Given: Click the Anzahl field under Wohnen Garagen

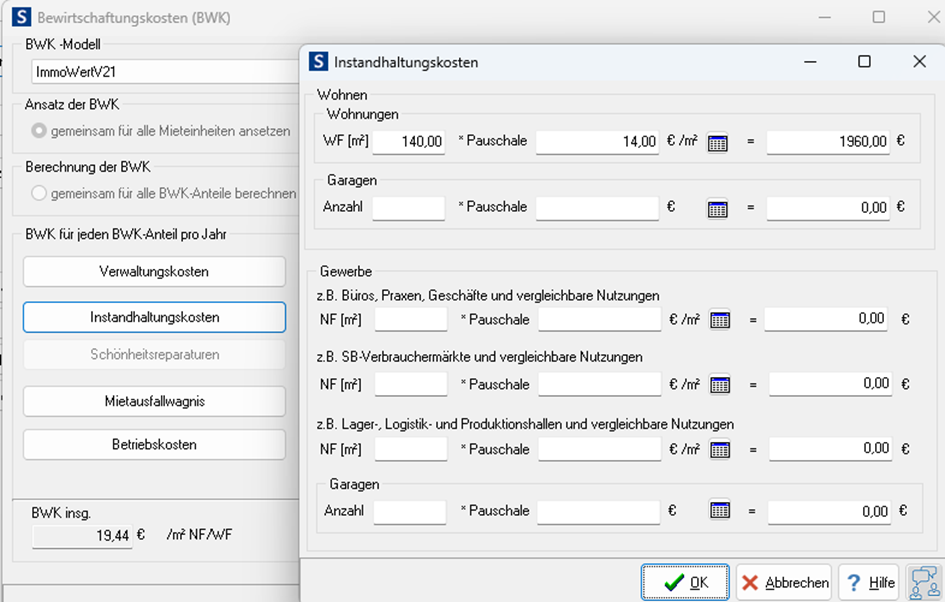Looking at the screenshot, I should [x=409, y=208].
